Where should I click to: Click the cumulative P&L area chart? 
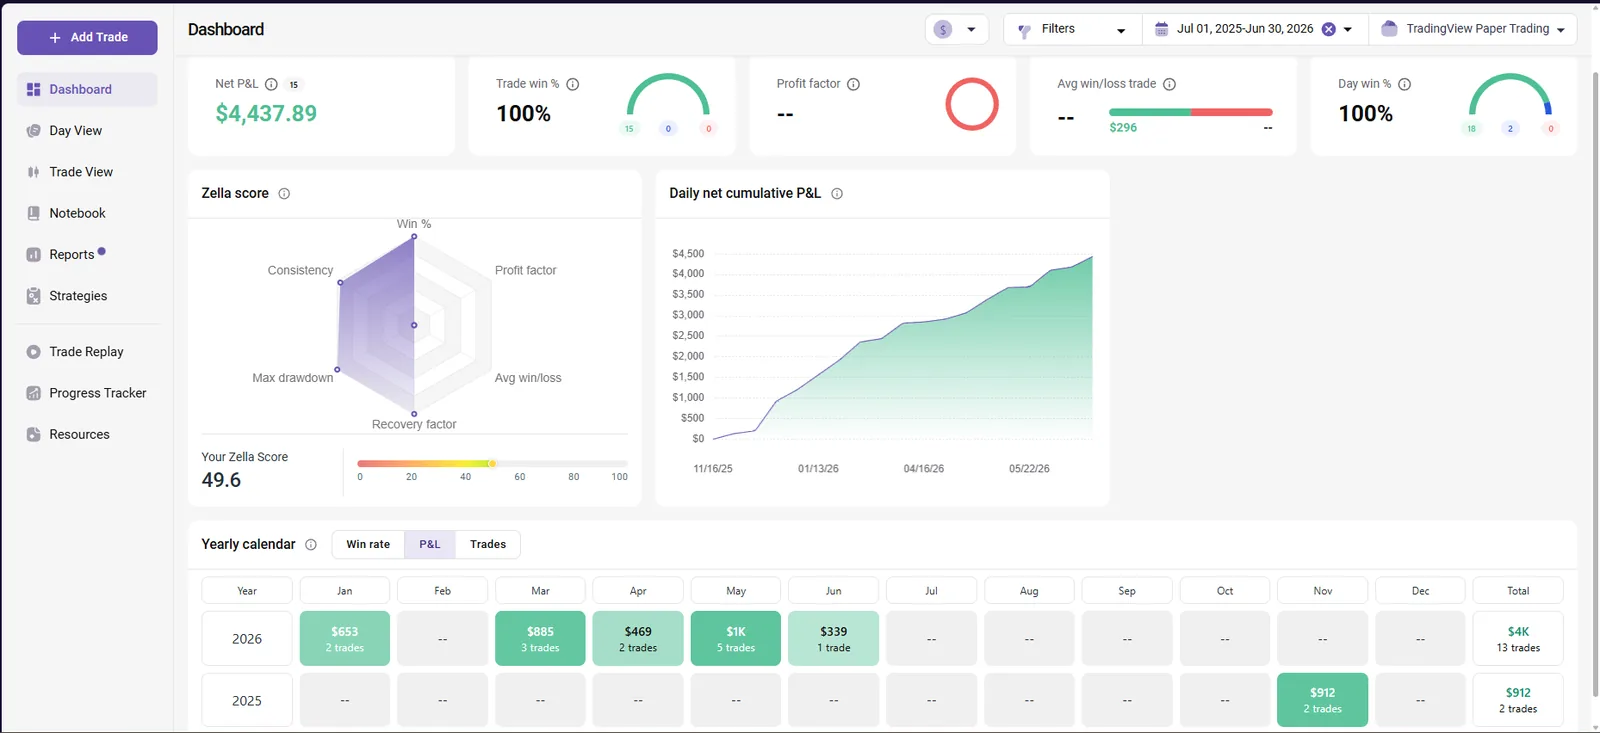coord(901,346)
